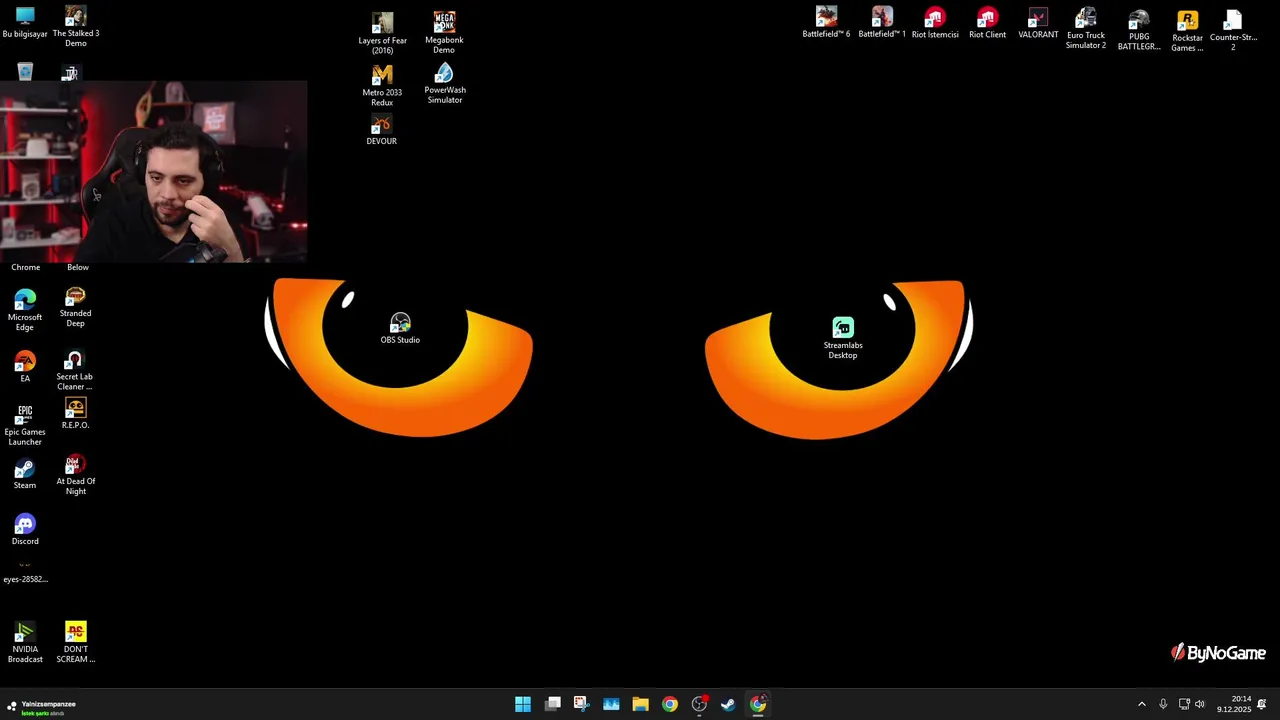Open the notifications bell icon

(1262, 704)
